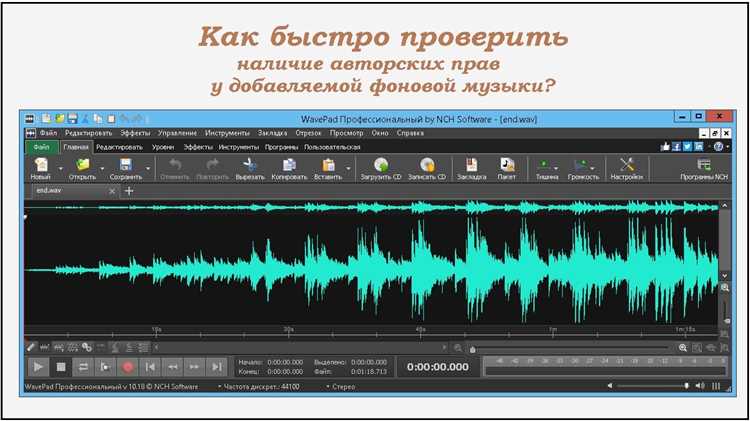Click the Вырезать (Cut) scissors icon
750x421 pixels.
click(249, 165)
